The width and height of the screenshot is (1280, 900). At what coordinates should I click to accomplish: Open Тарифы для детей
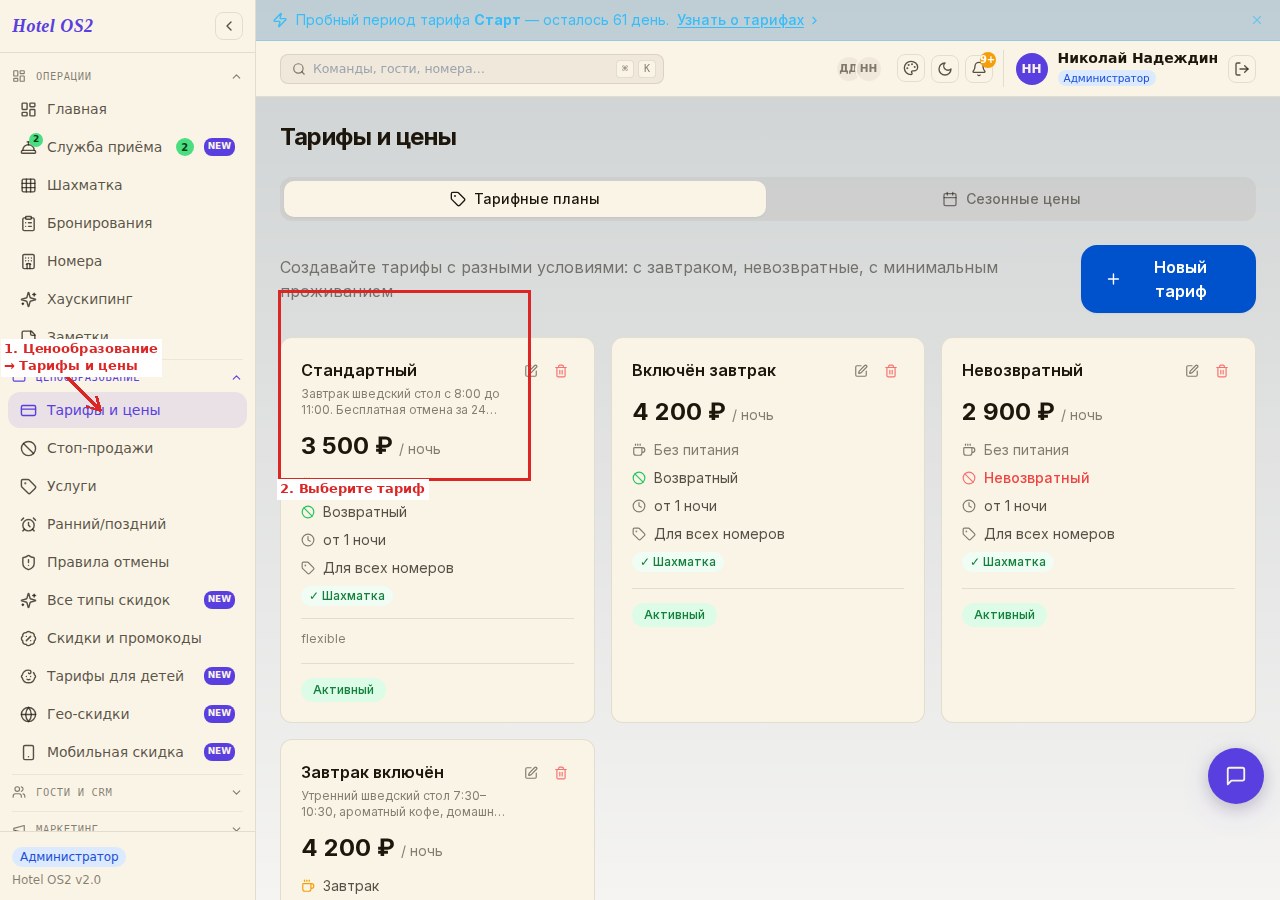click(x=127, y=676)
